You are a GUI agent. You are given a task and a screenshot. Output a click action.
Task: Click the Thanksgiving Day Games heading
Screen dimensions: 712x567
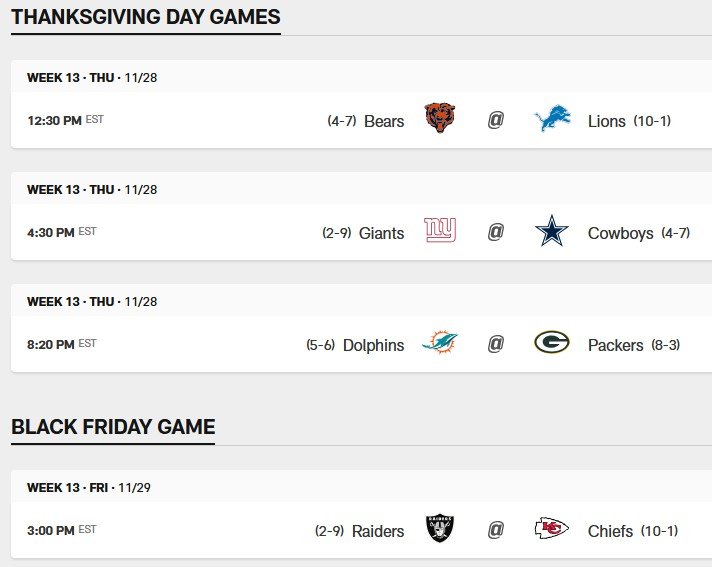146,17
